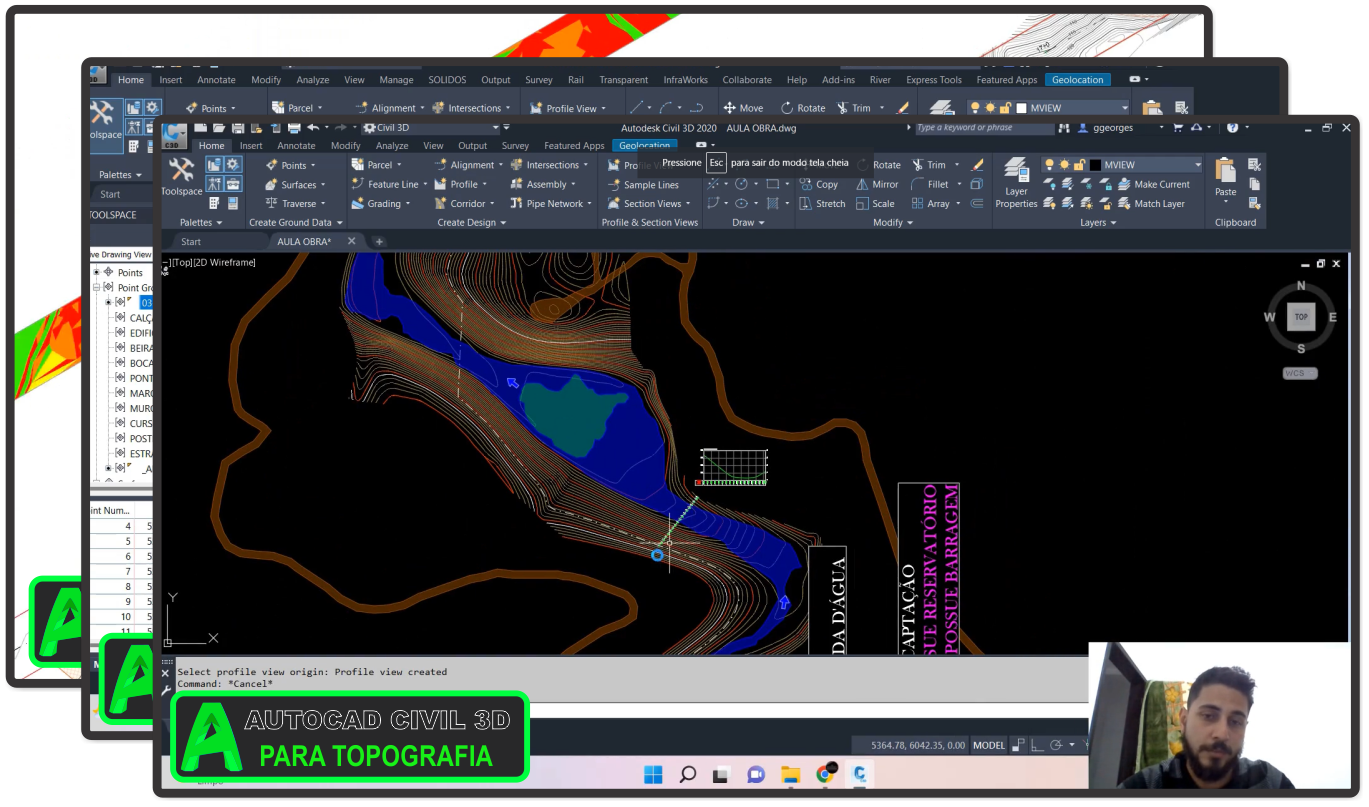Click the keyword search input field
The width and height of the screenshot is (1369, 807).
coord(983,128)
